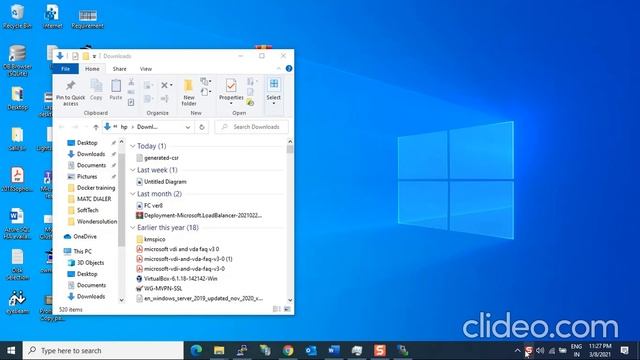The width and height of the screenshot is (640, 360).
Task: Open the Docker training folder in sidebar
Action: tap(96, 188)
